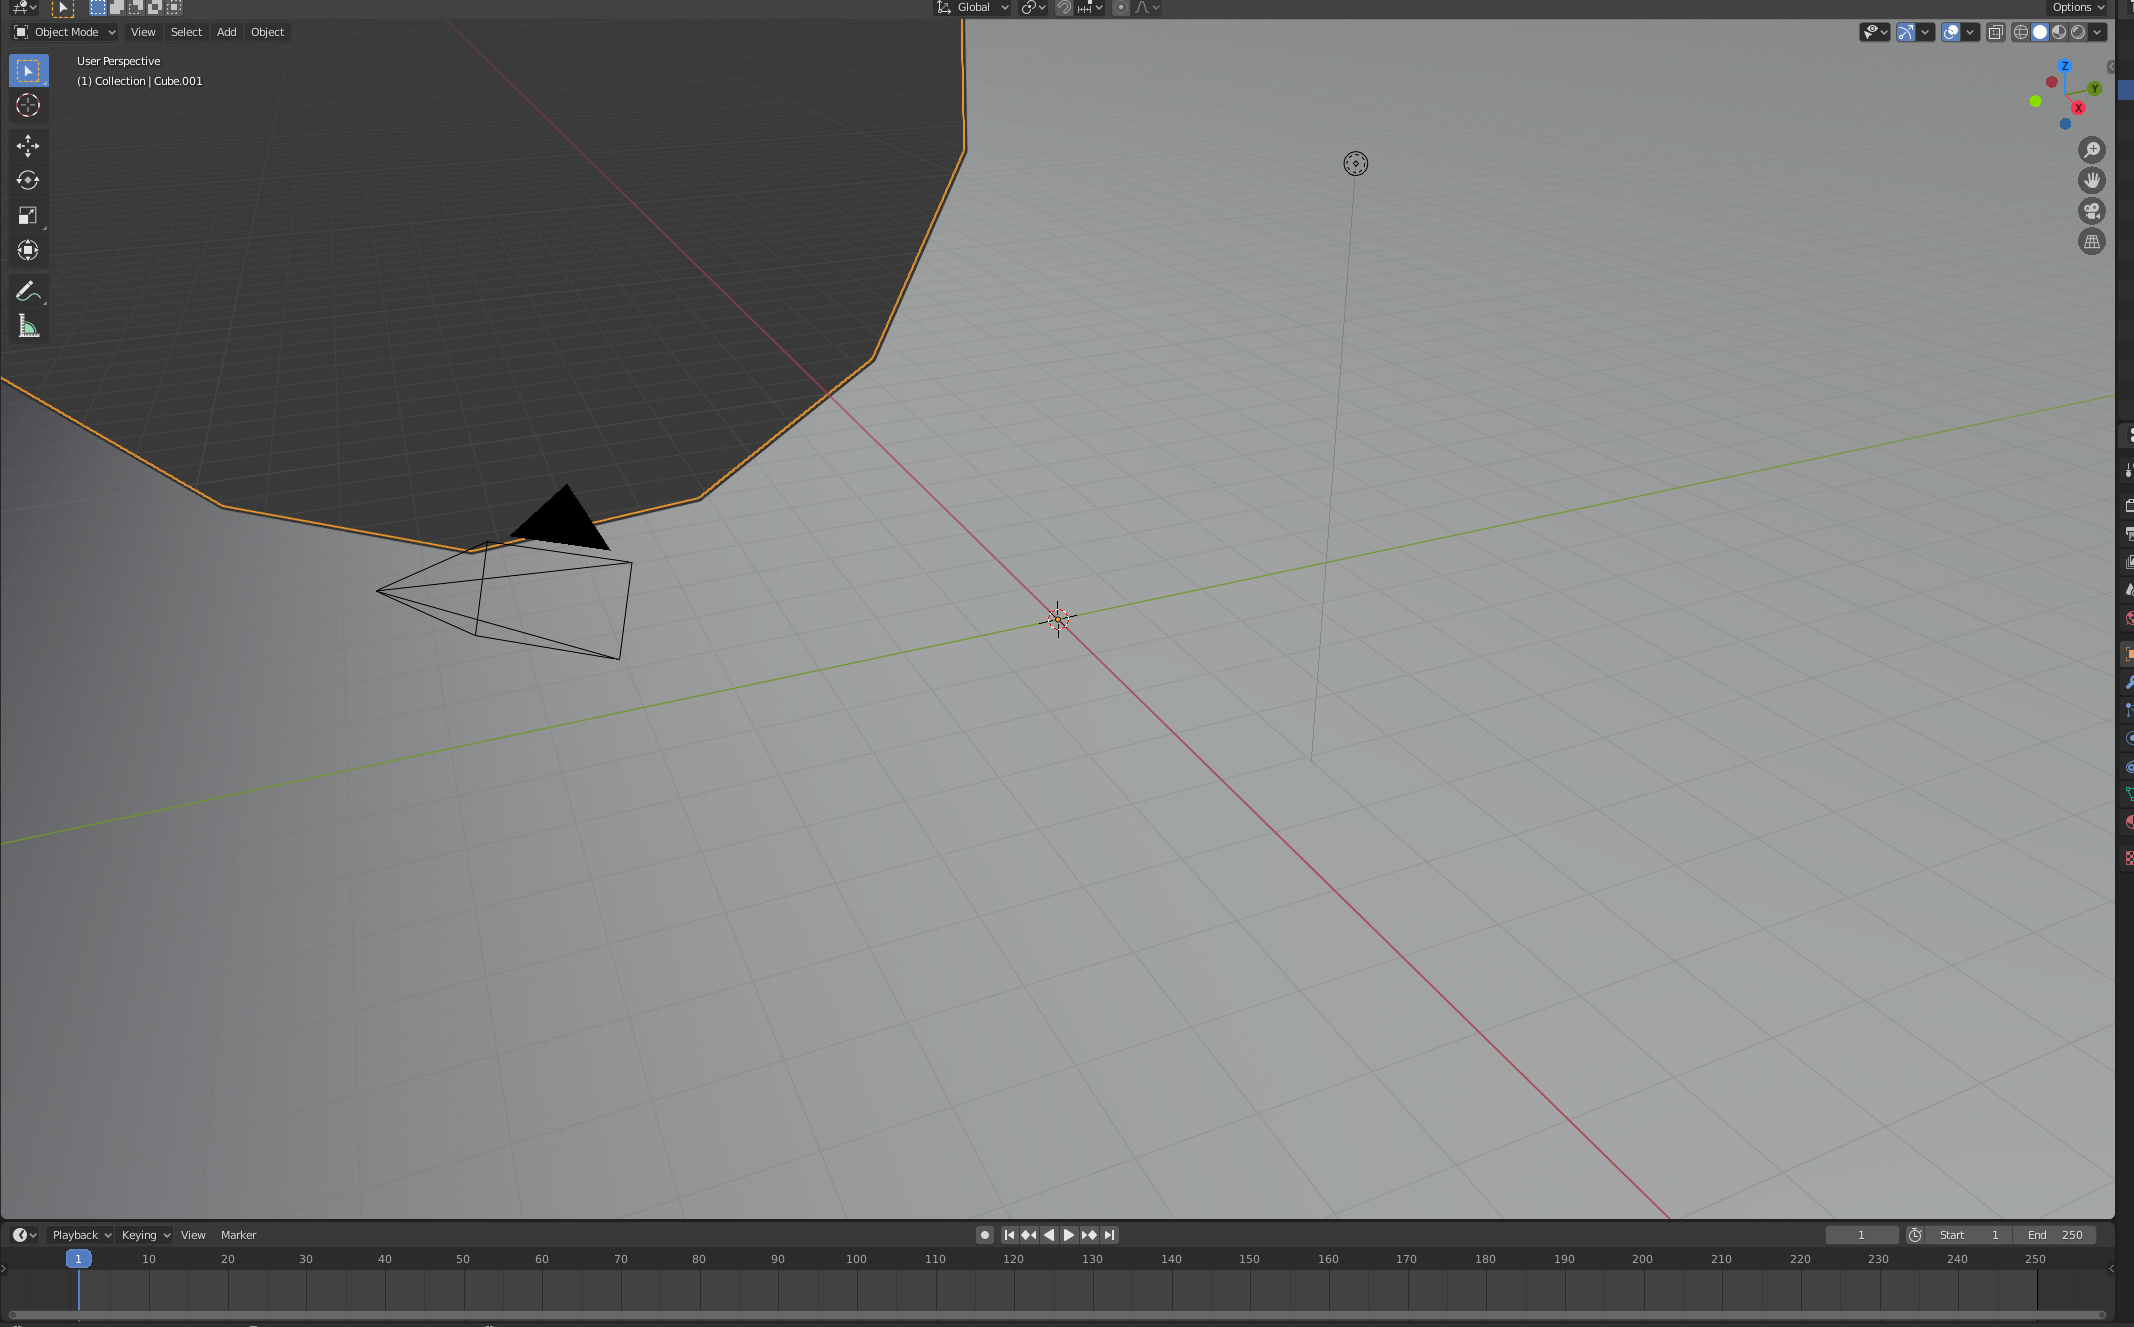Select the 3D Cursor tool
Screen dimensions: 2134x1327
[x=28, y=105]
